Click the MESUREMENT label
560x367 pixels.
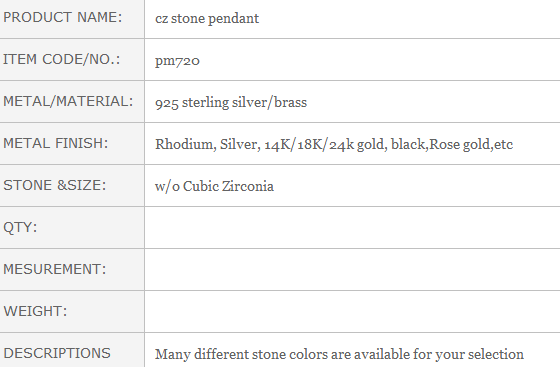point(55,269)
